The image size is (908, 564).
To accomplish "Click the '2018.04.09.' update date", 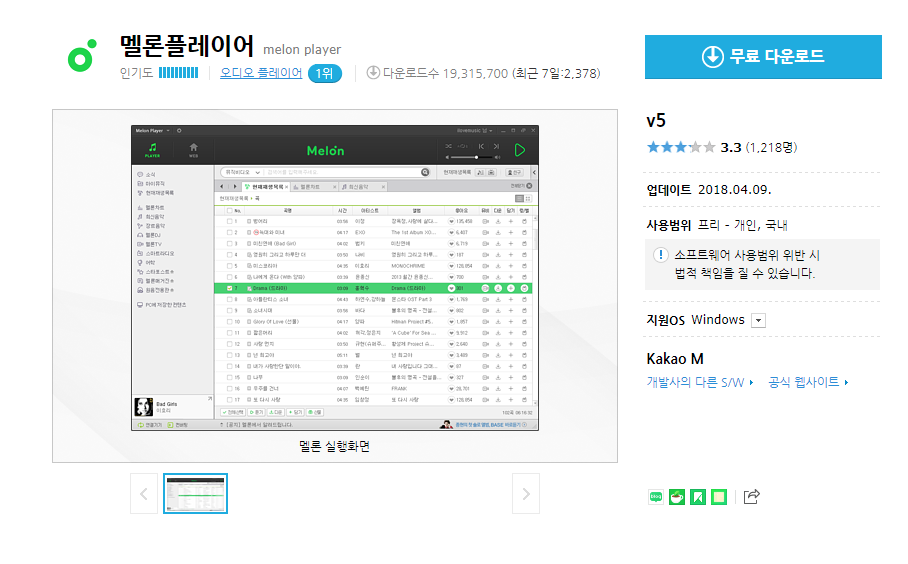I will [734, 190].
